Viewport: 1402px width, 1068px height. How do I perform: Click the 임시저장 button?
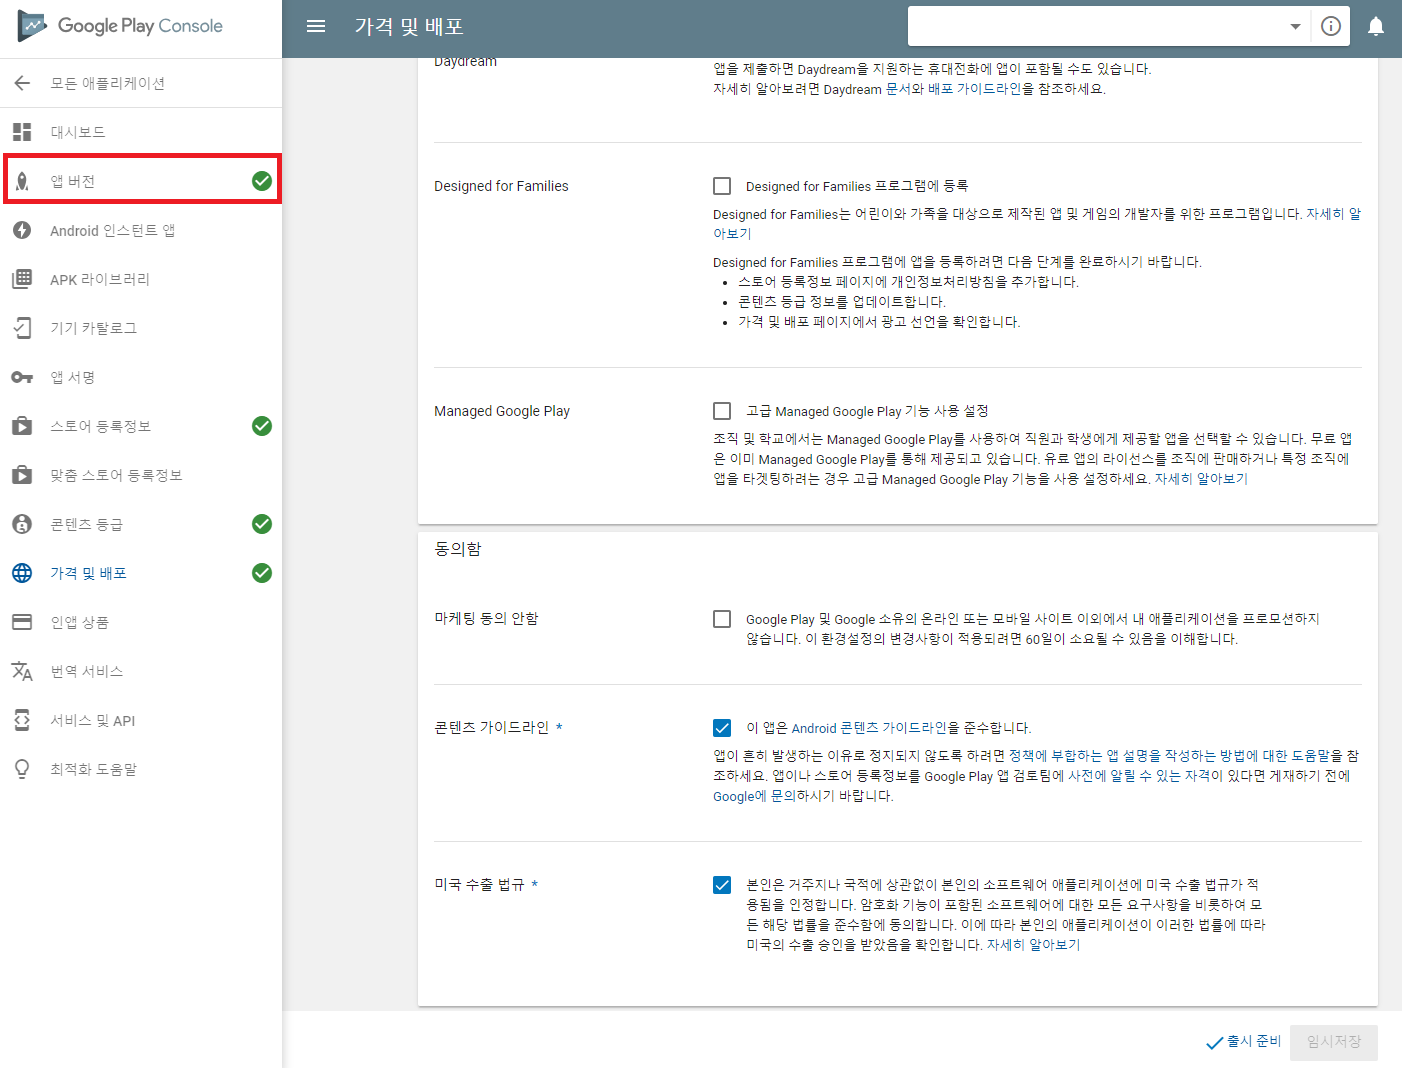coord(1334,1042)
